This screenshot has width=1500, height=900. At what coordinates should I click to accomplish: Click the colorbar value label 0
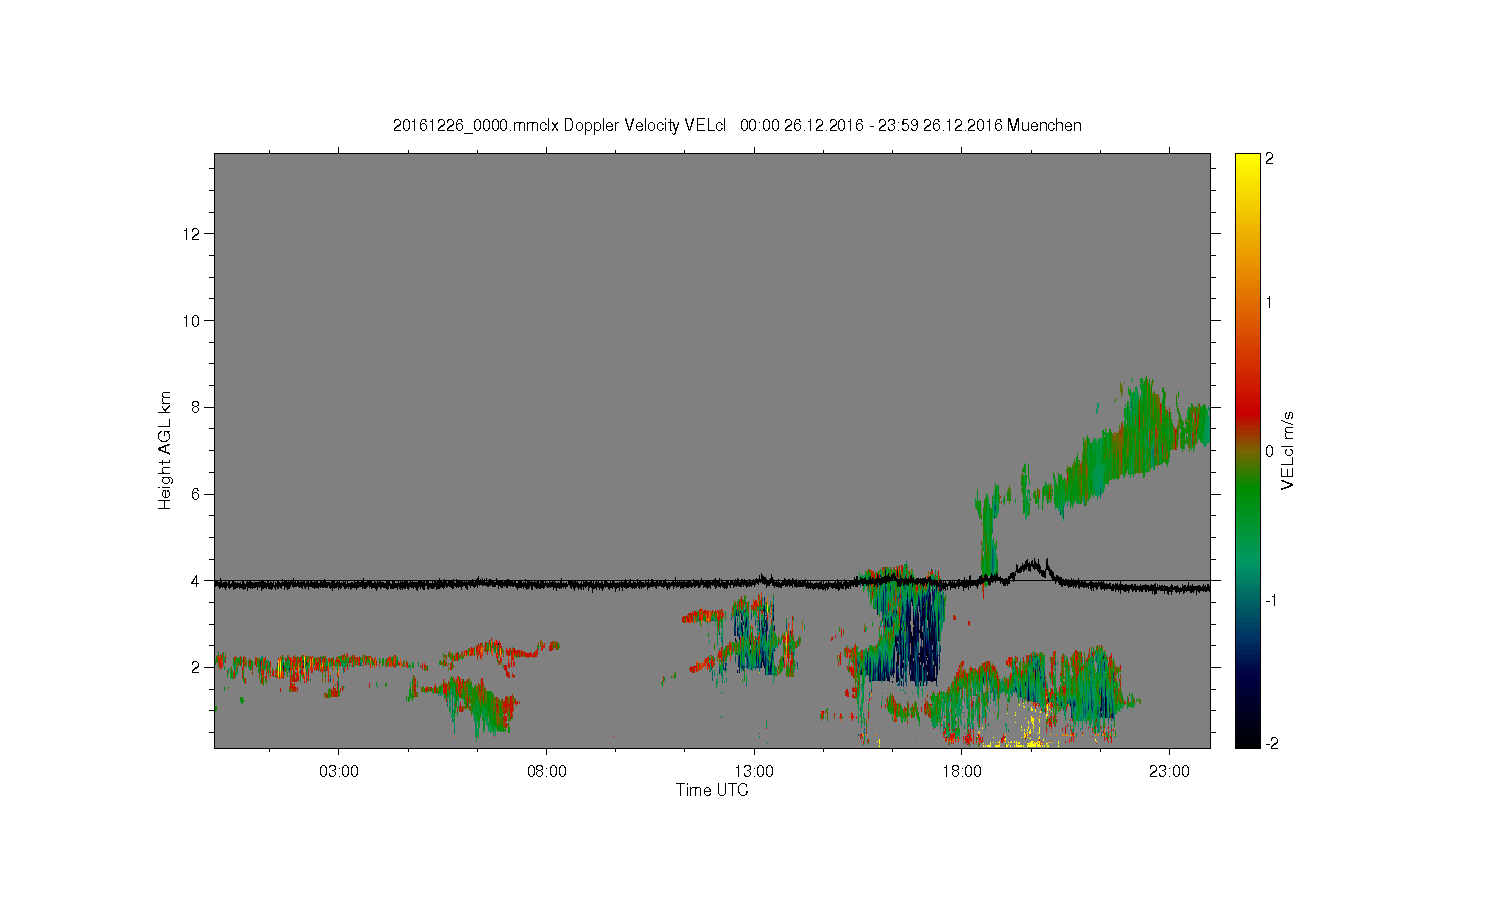[x=1270, y=451]
